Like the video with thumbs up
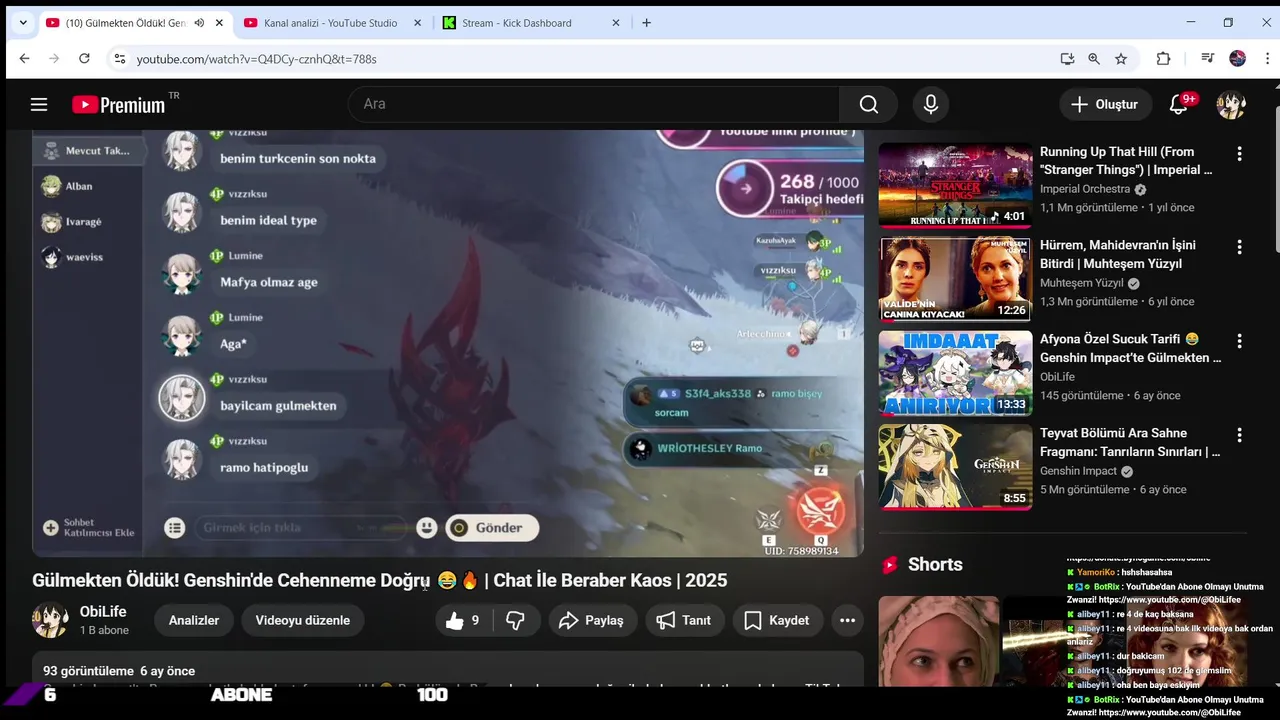This screenshot has height=720, width=1280. tap(463, 620)
